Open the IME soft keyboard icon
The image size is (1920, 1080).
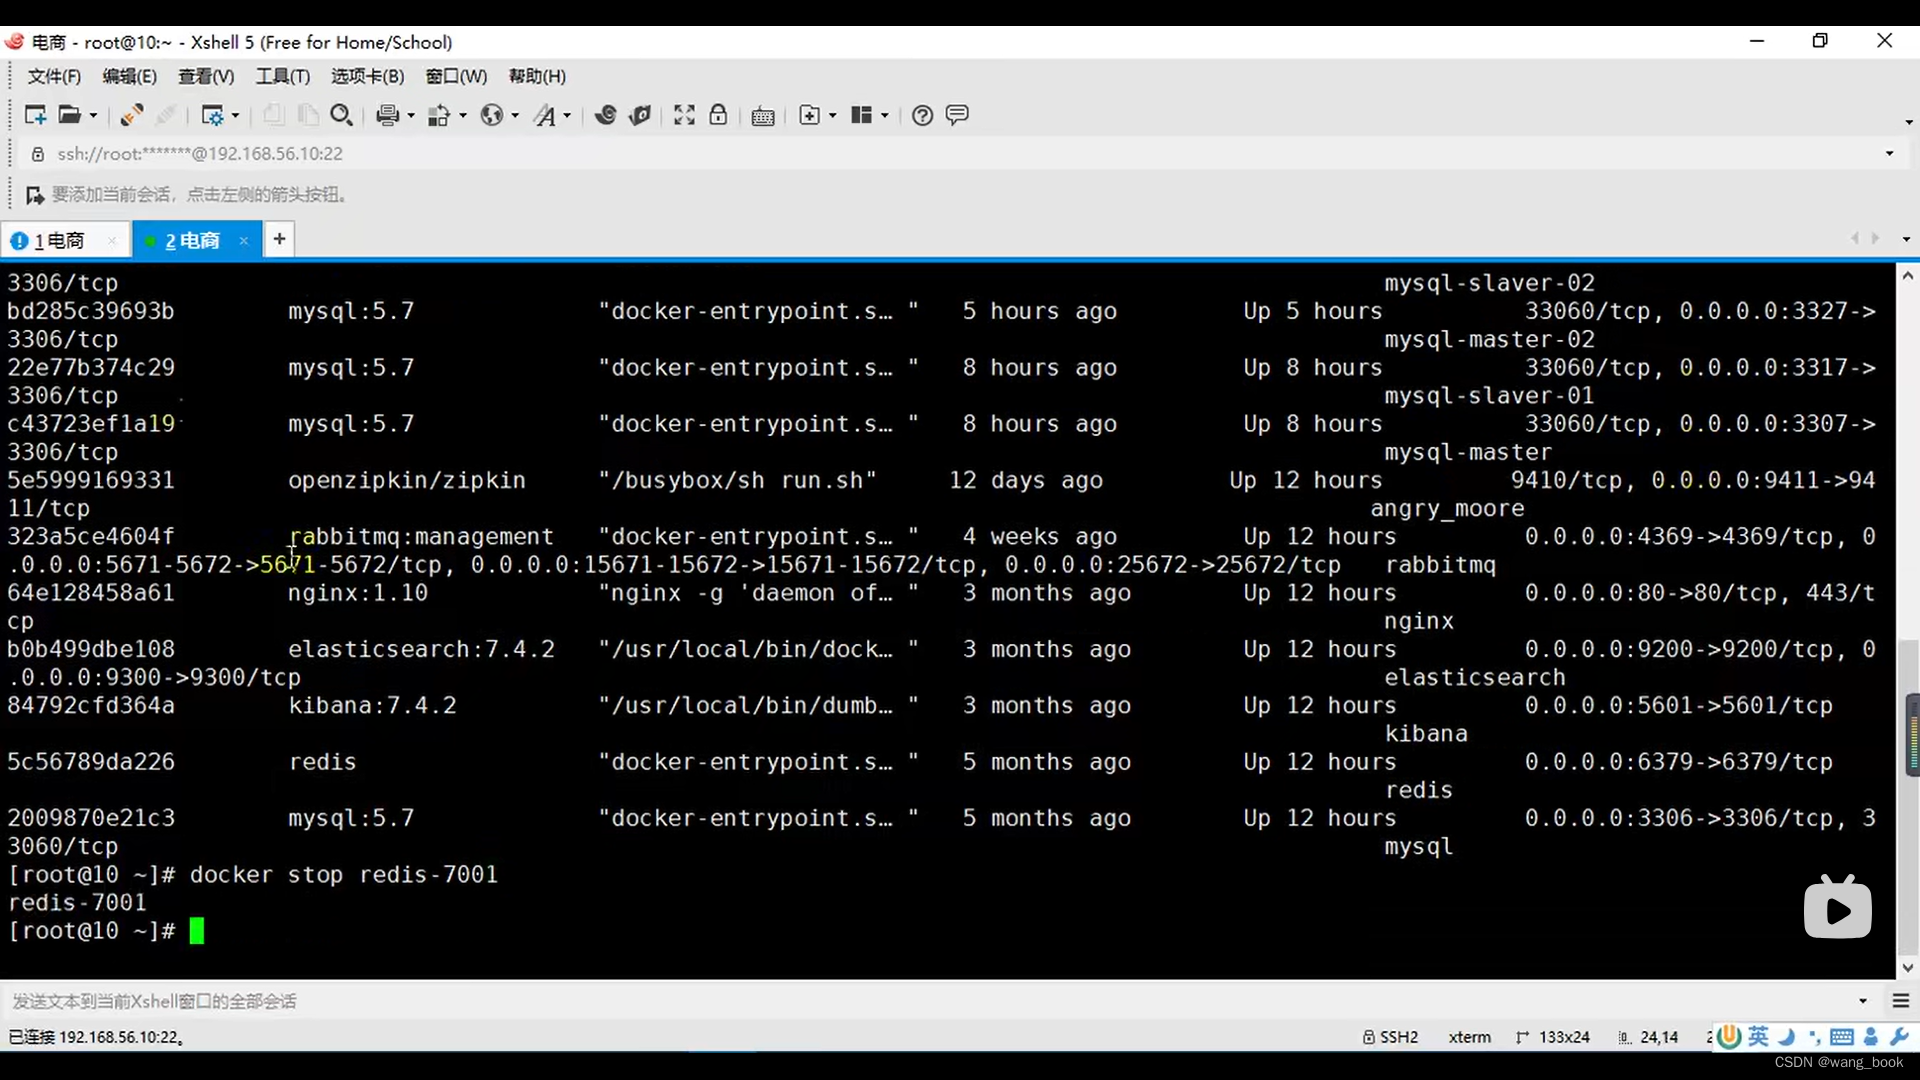1842,1037
